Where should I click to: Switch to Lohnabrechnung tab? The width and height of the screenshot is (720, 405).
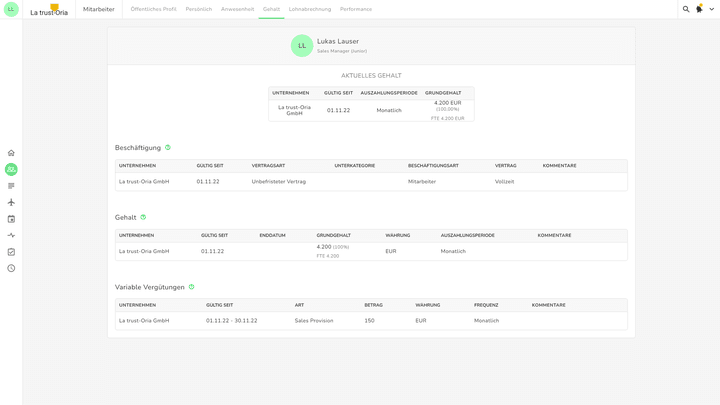(310, 9)
